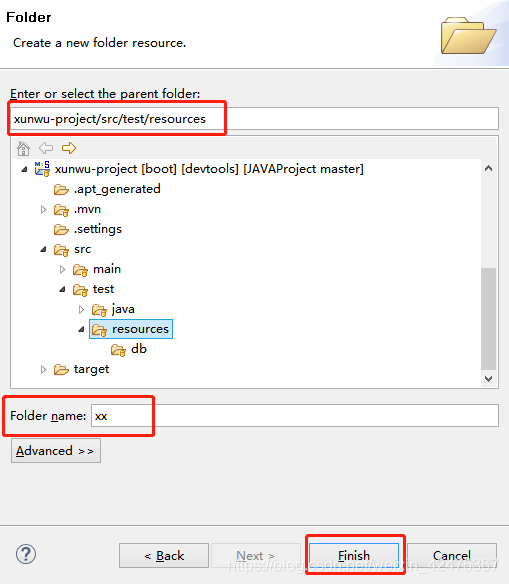Click the back arrow navigation icon
Screen dimensions: 509x584
[46, 148]
